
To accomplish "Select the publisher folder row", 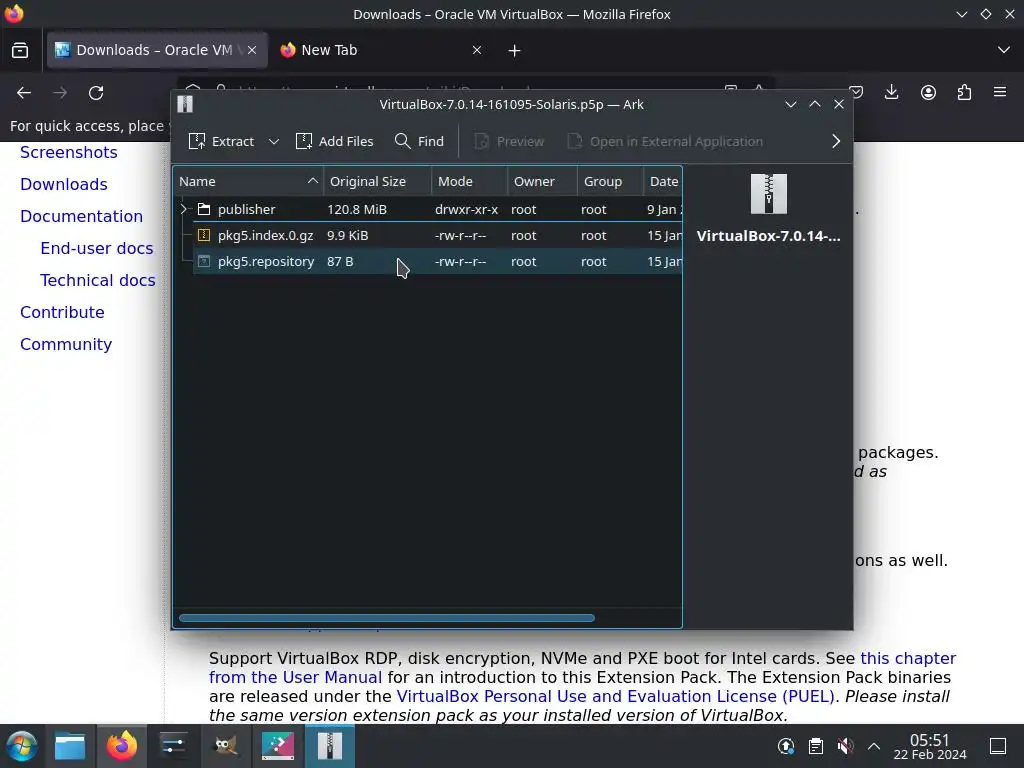I will [x=428, y=209].
